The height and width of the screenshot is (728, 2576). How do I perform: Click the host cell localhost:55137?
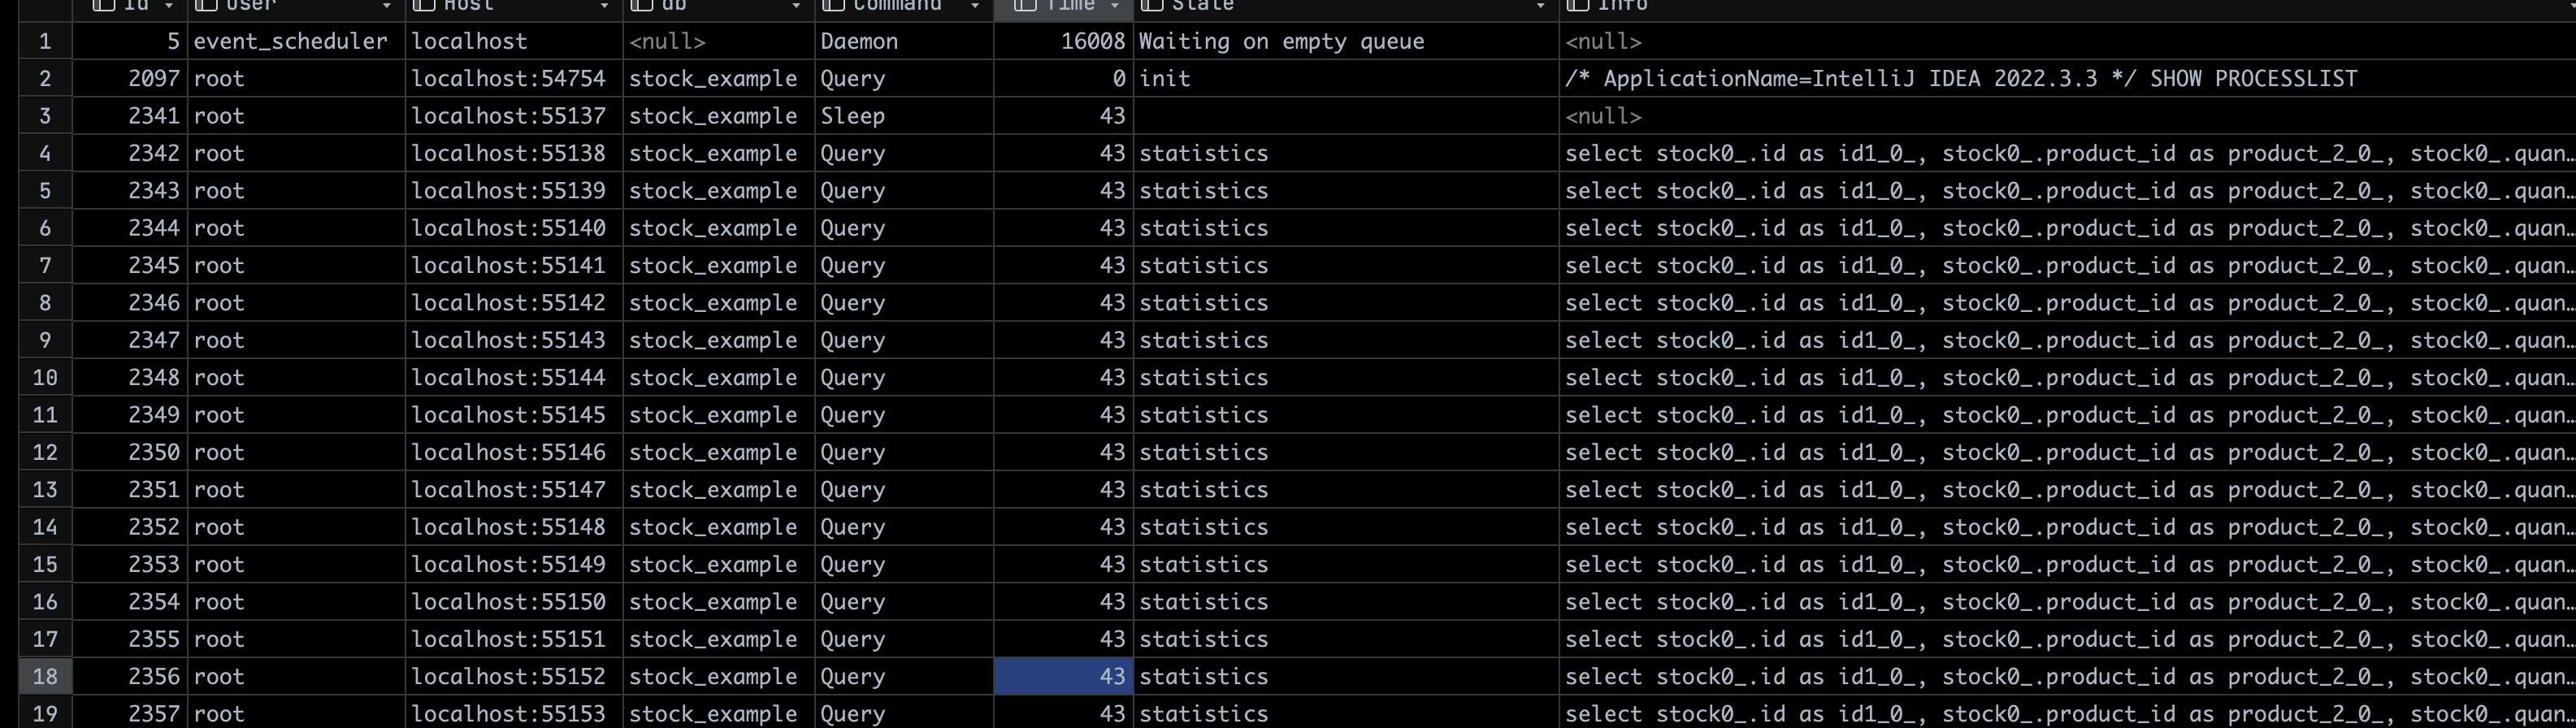coord(514,116)
